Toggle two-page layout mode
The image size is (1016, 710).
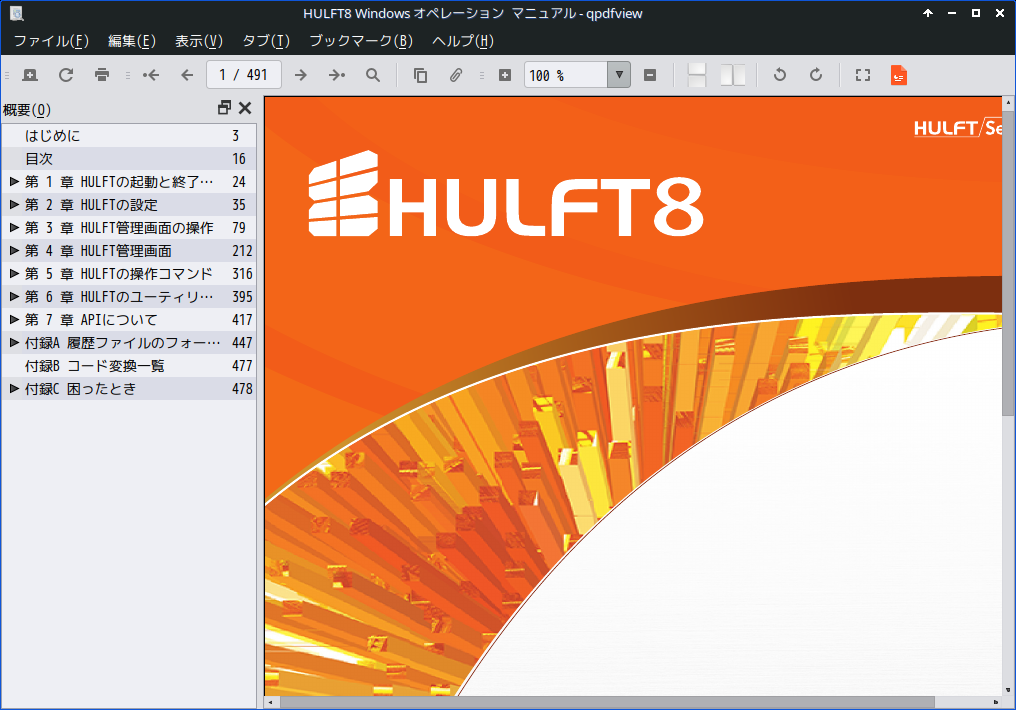(x=733, y=75)
